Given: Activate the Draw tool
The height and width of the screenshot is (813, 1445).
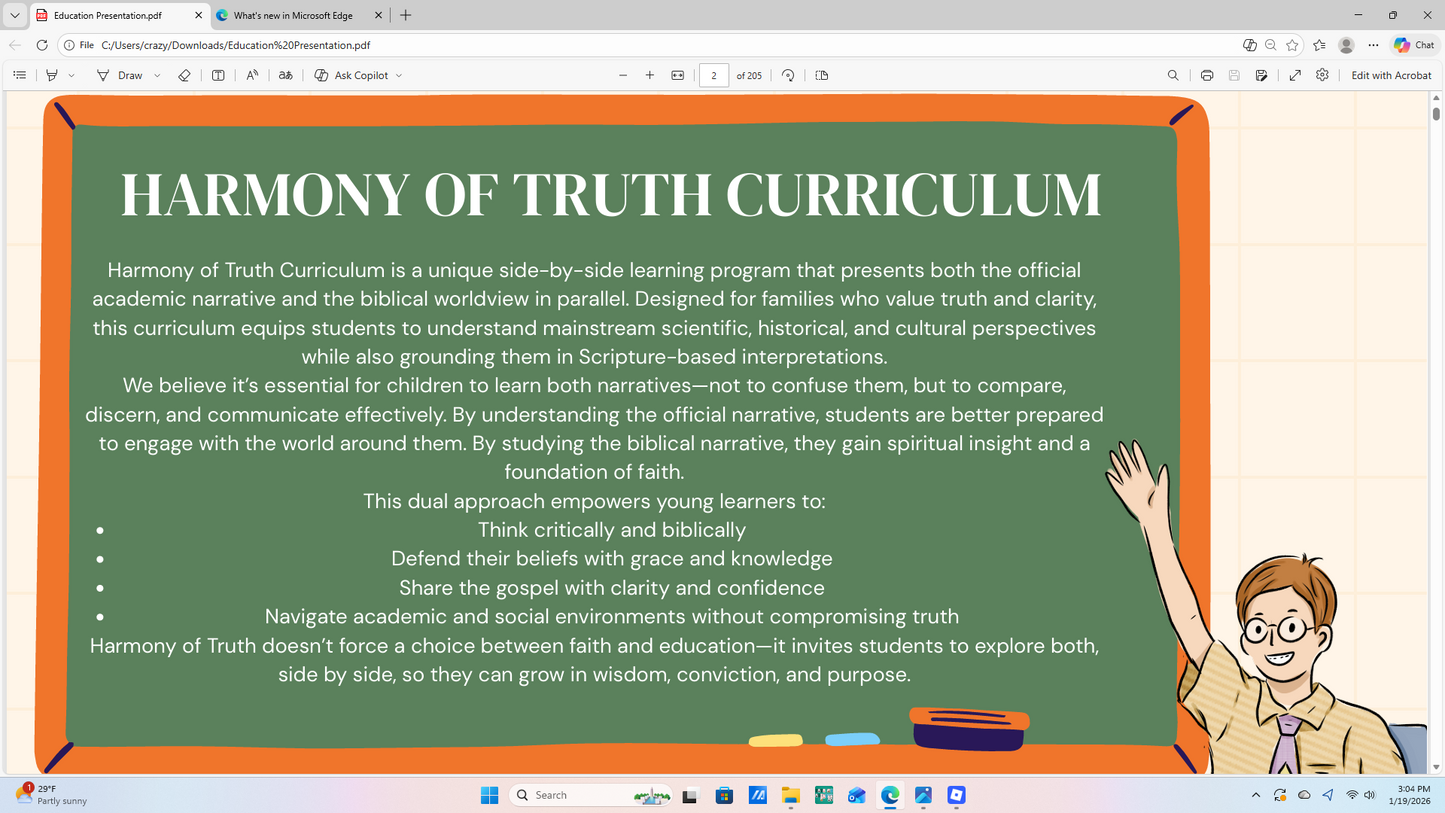Looking at the screenshot, I should point(120,75).
